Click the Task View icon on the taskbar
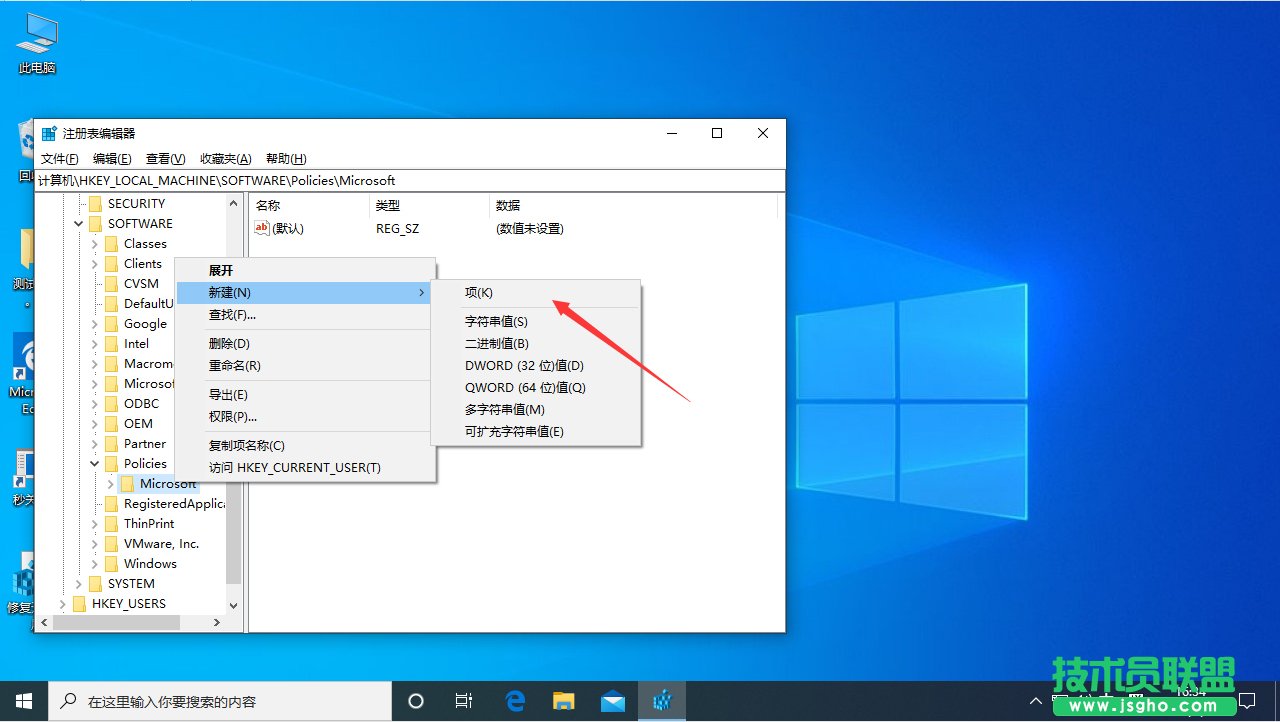The image size is (1280, 722). (463, 700)
